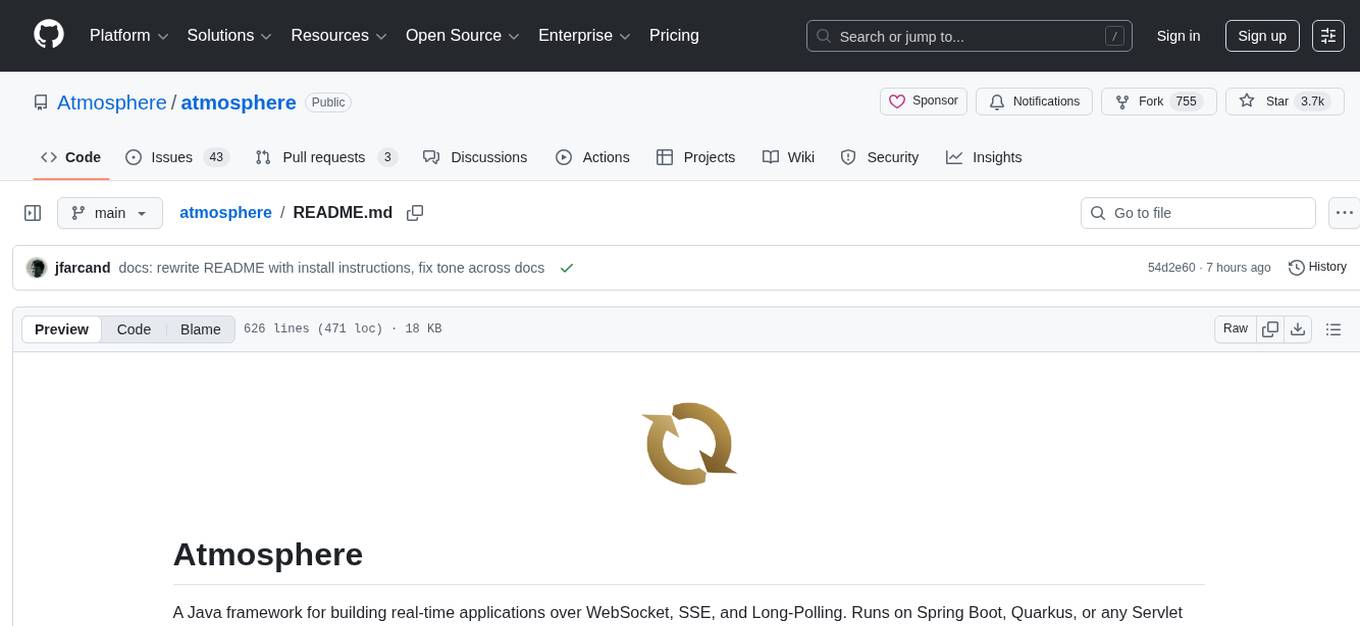Switch to Blame view
Viewport: 1360px width, 626px height.
tap(200, 329)
